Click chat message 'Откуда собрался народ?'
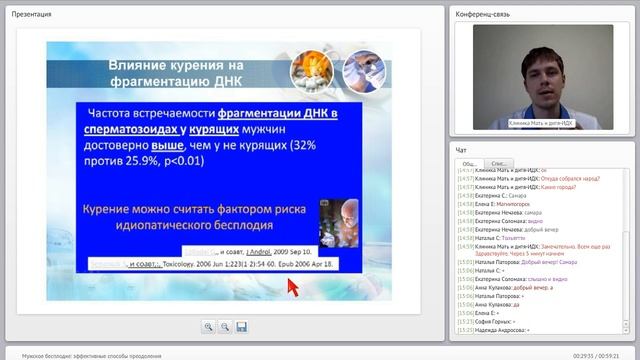The image size is (640, 360). click(570, 179)
